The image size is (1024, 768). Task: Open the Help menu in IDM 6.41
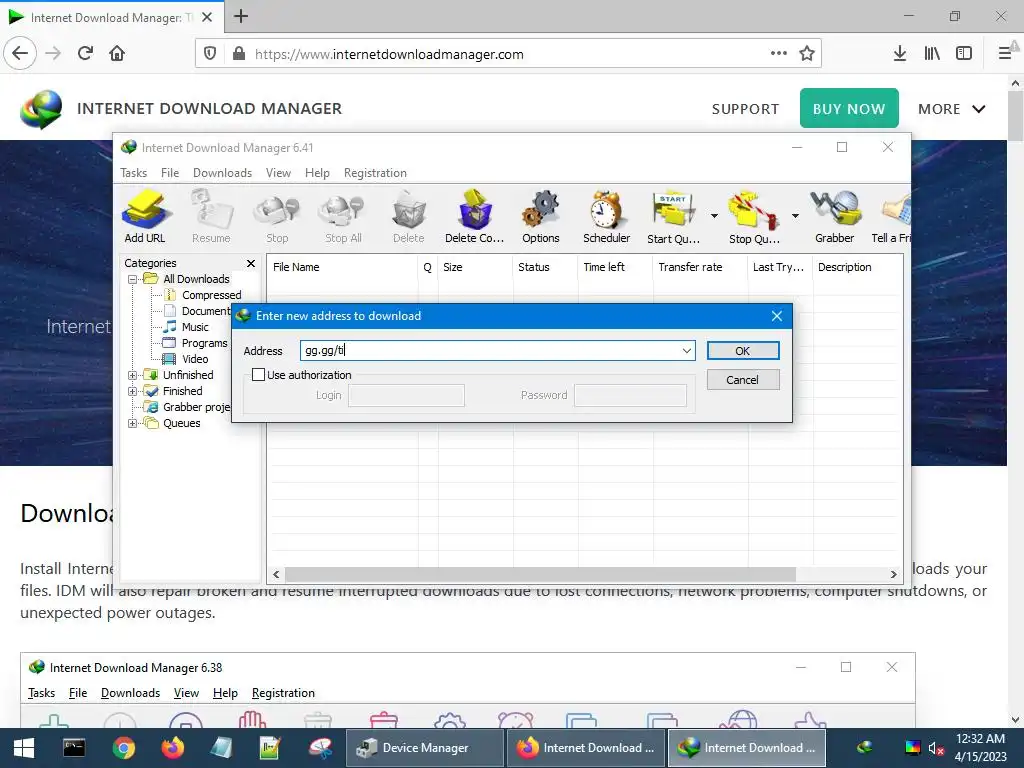(317, 173)
